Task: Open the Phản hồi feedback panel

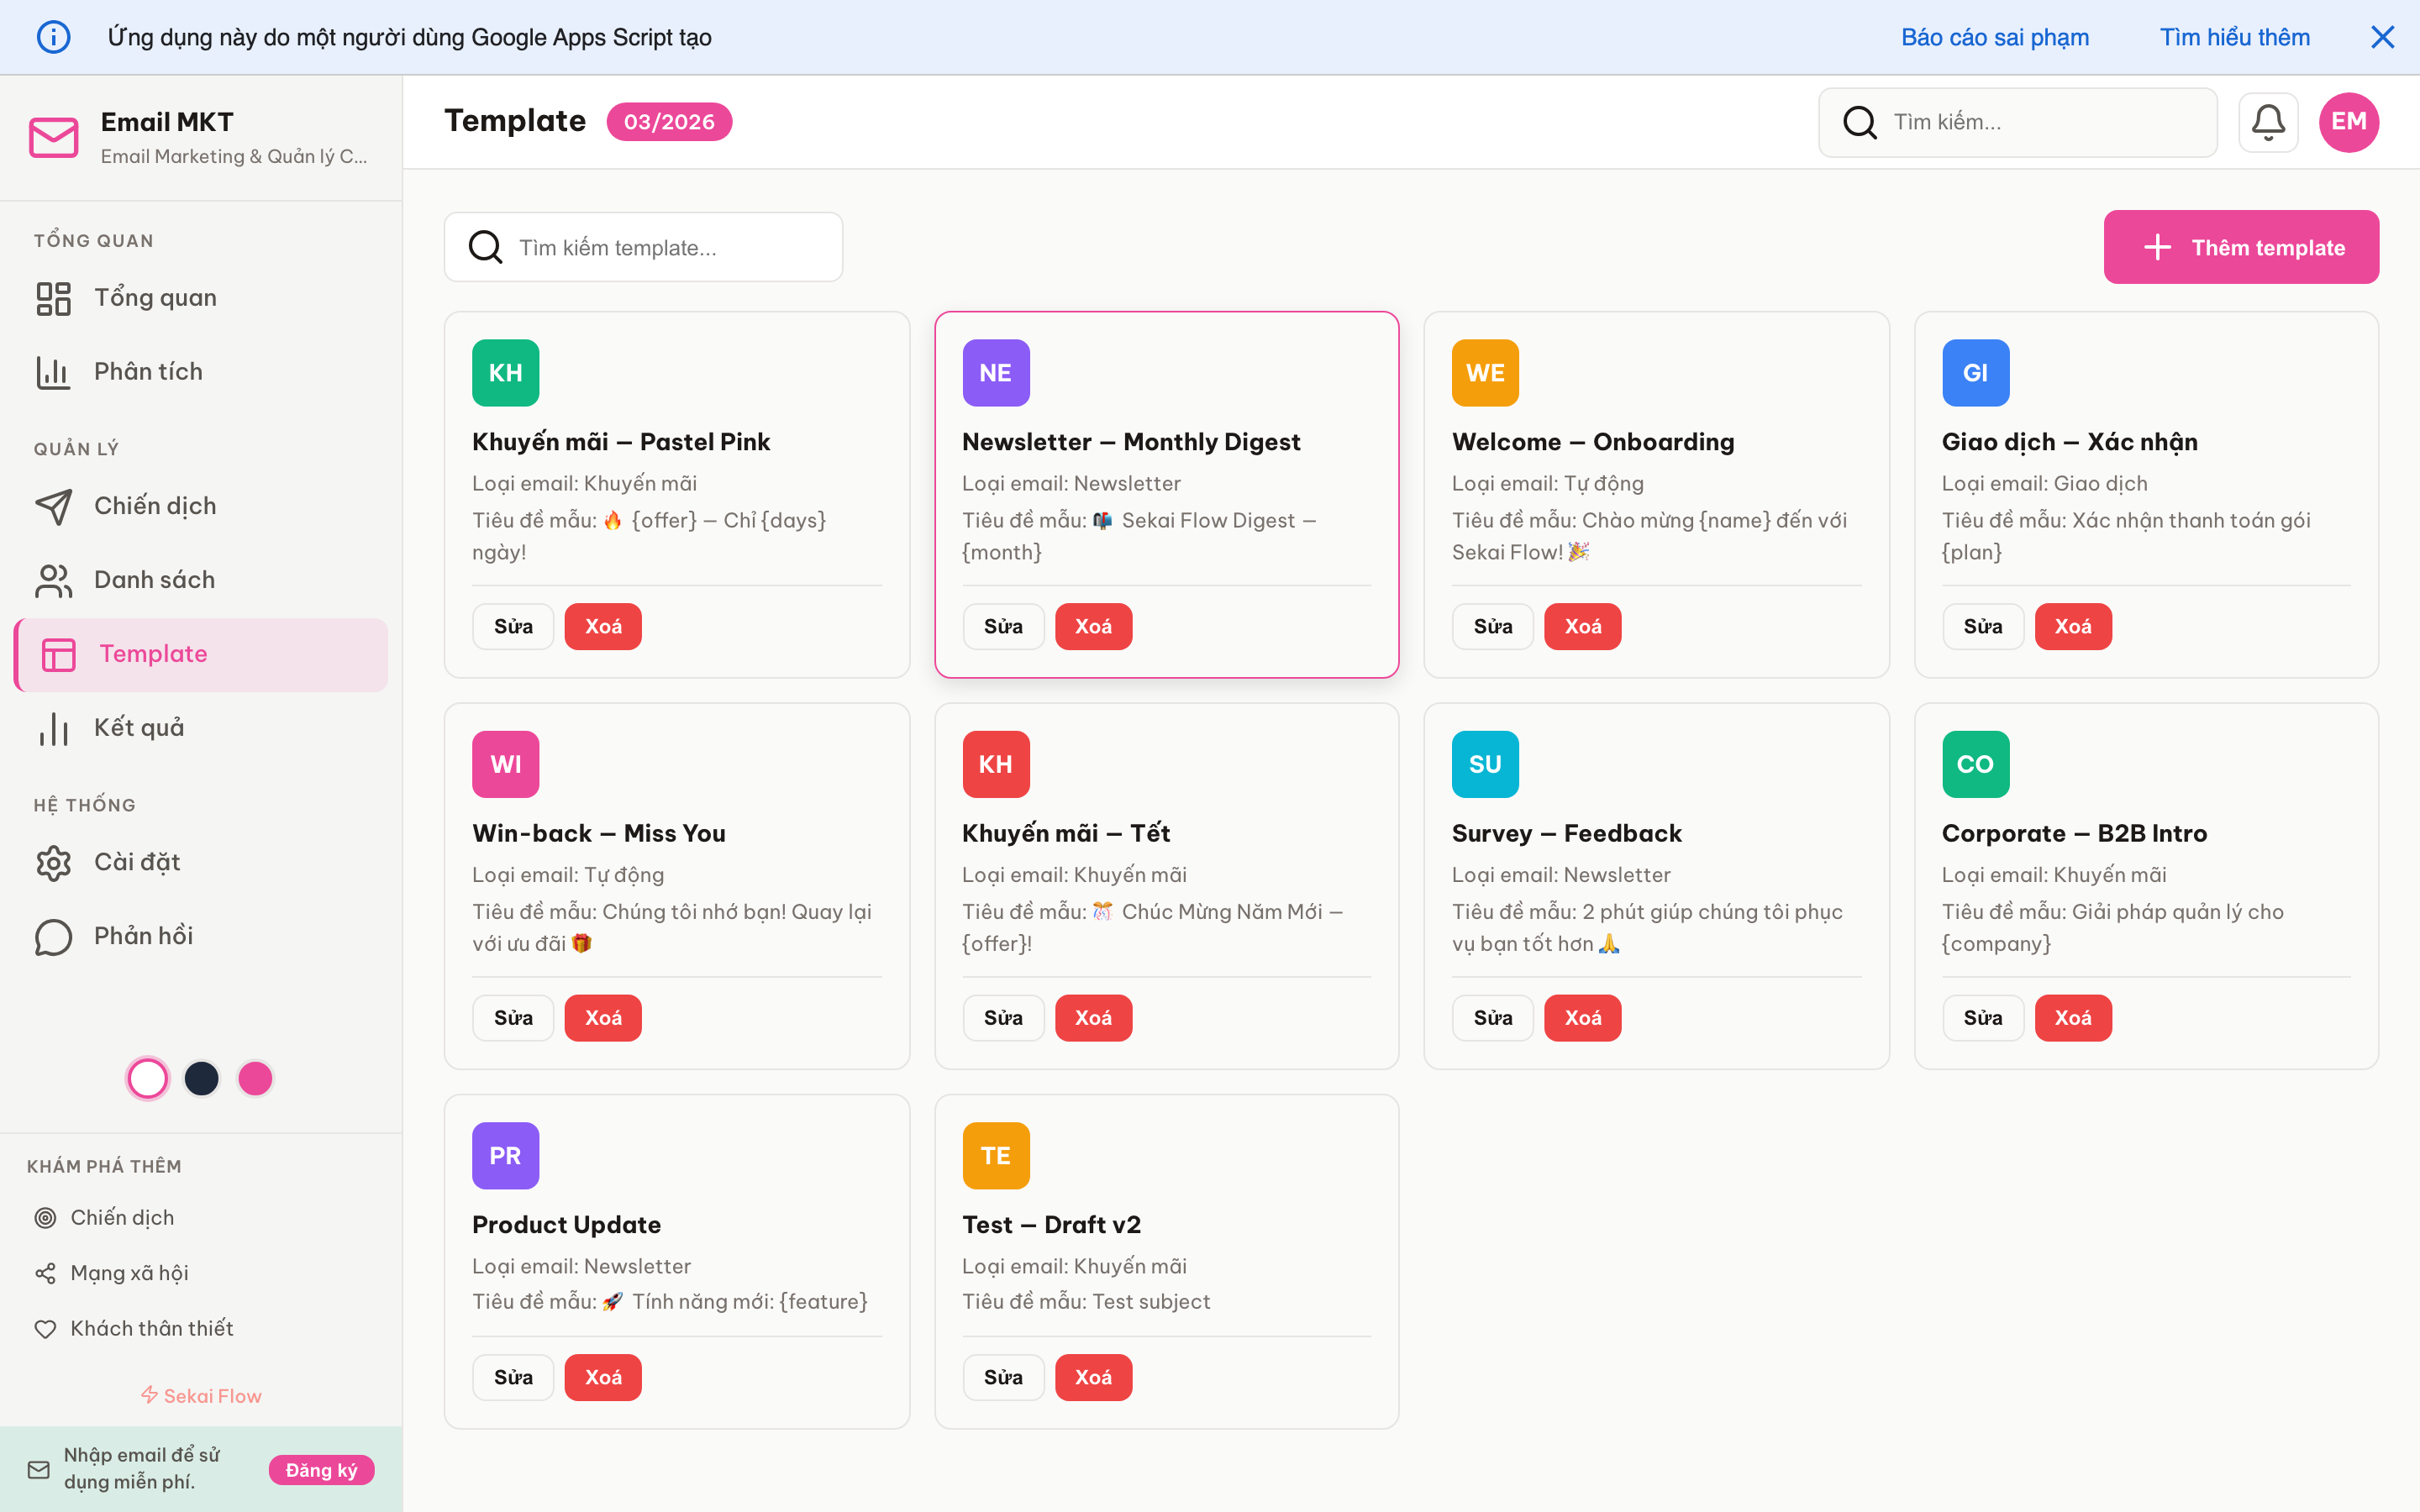Action: pos(143,935)
